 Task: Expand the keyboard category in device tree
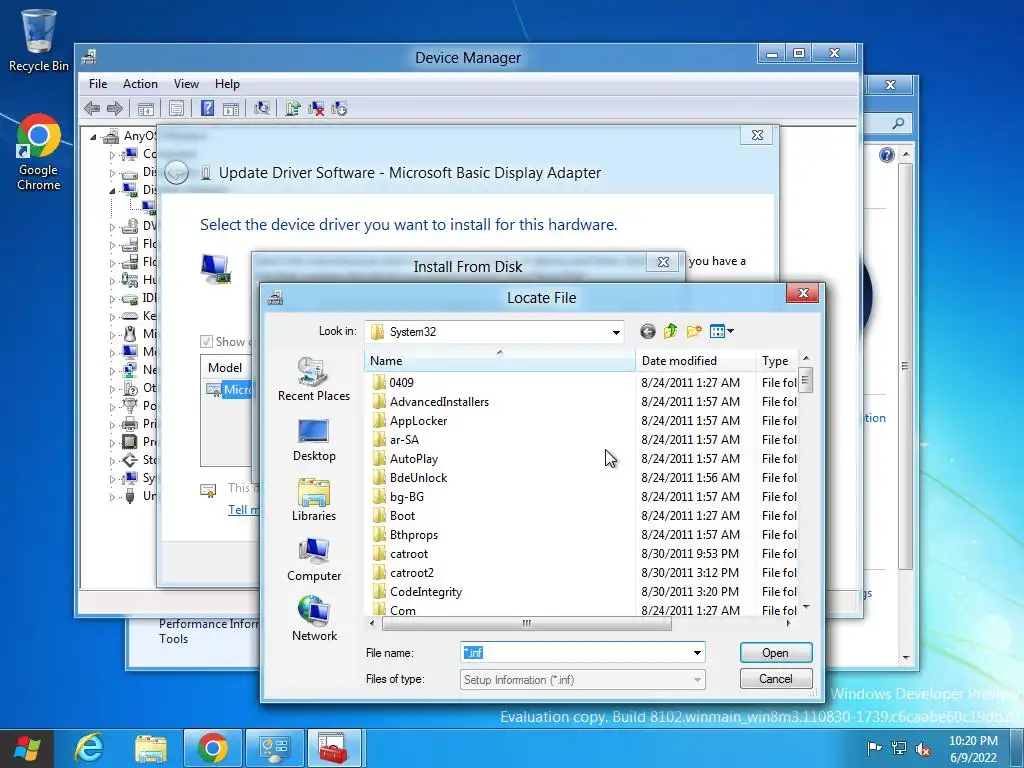[112, 317]
